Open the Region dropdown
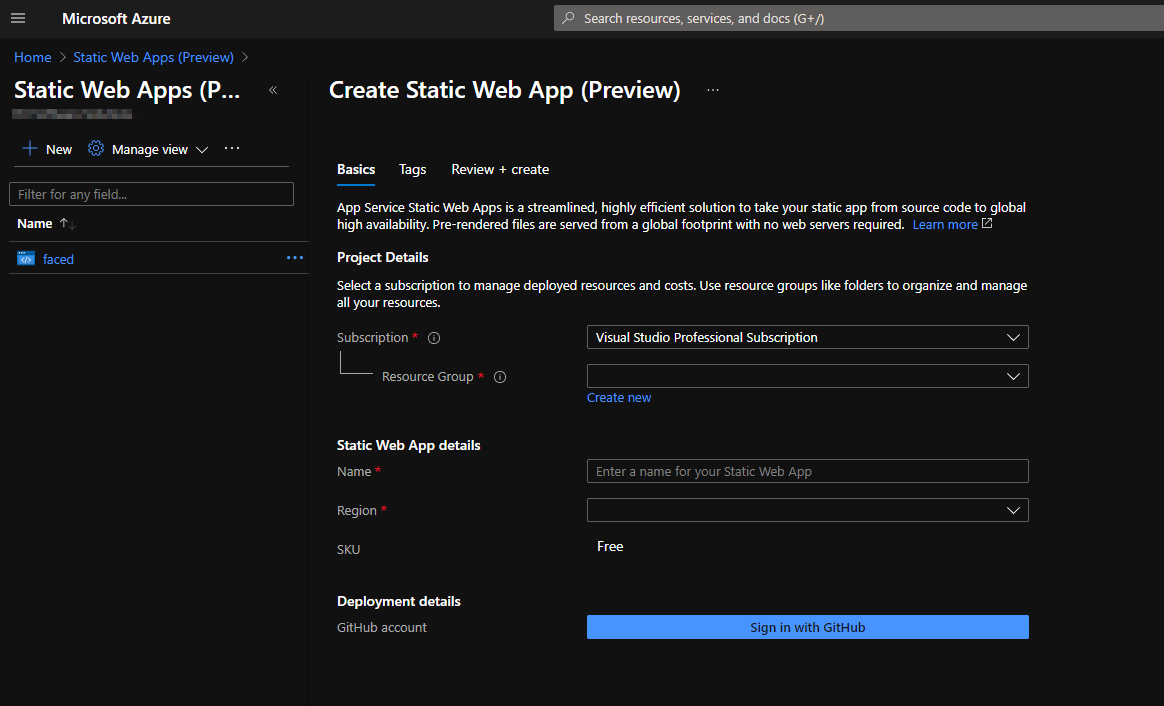 (x=808, y=510)
